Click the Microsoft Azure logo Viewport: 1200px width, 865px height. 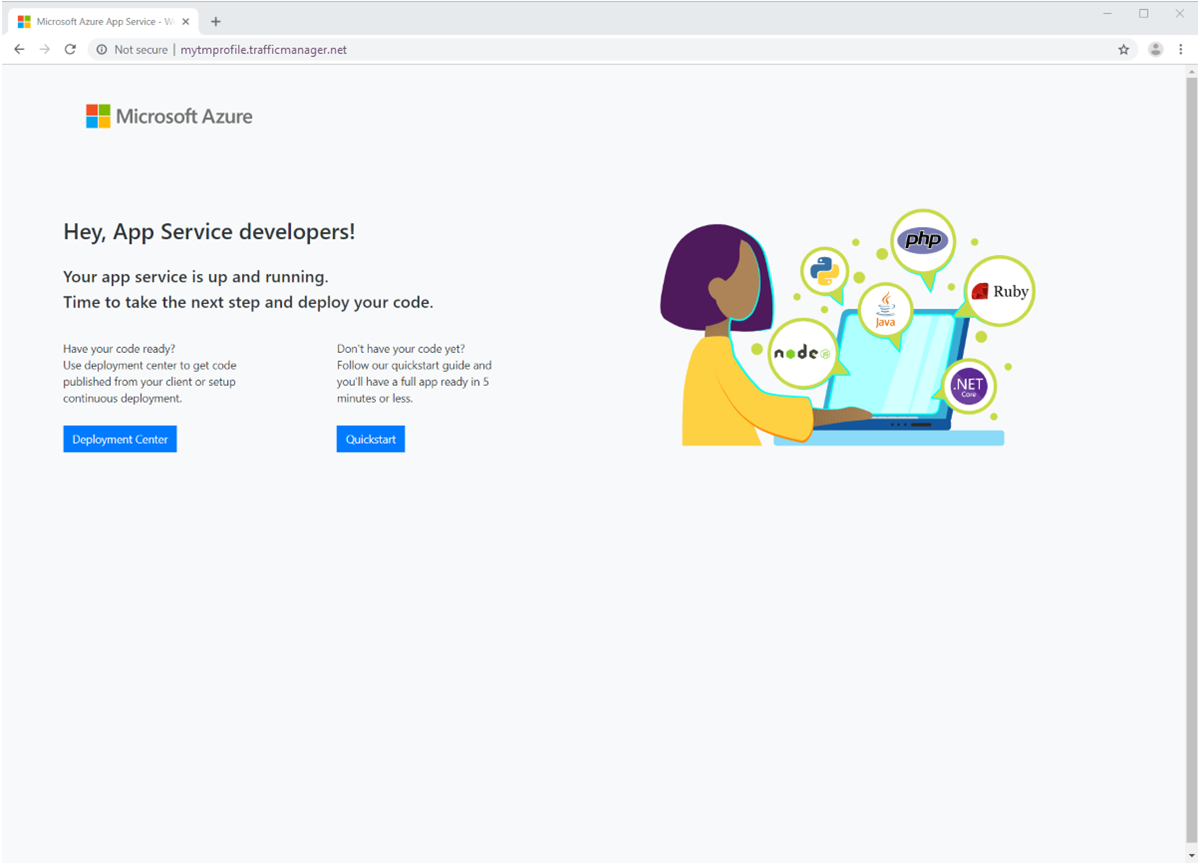coord(169,115)
